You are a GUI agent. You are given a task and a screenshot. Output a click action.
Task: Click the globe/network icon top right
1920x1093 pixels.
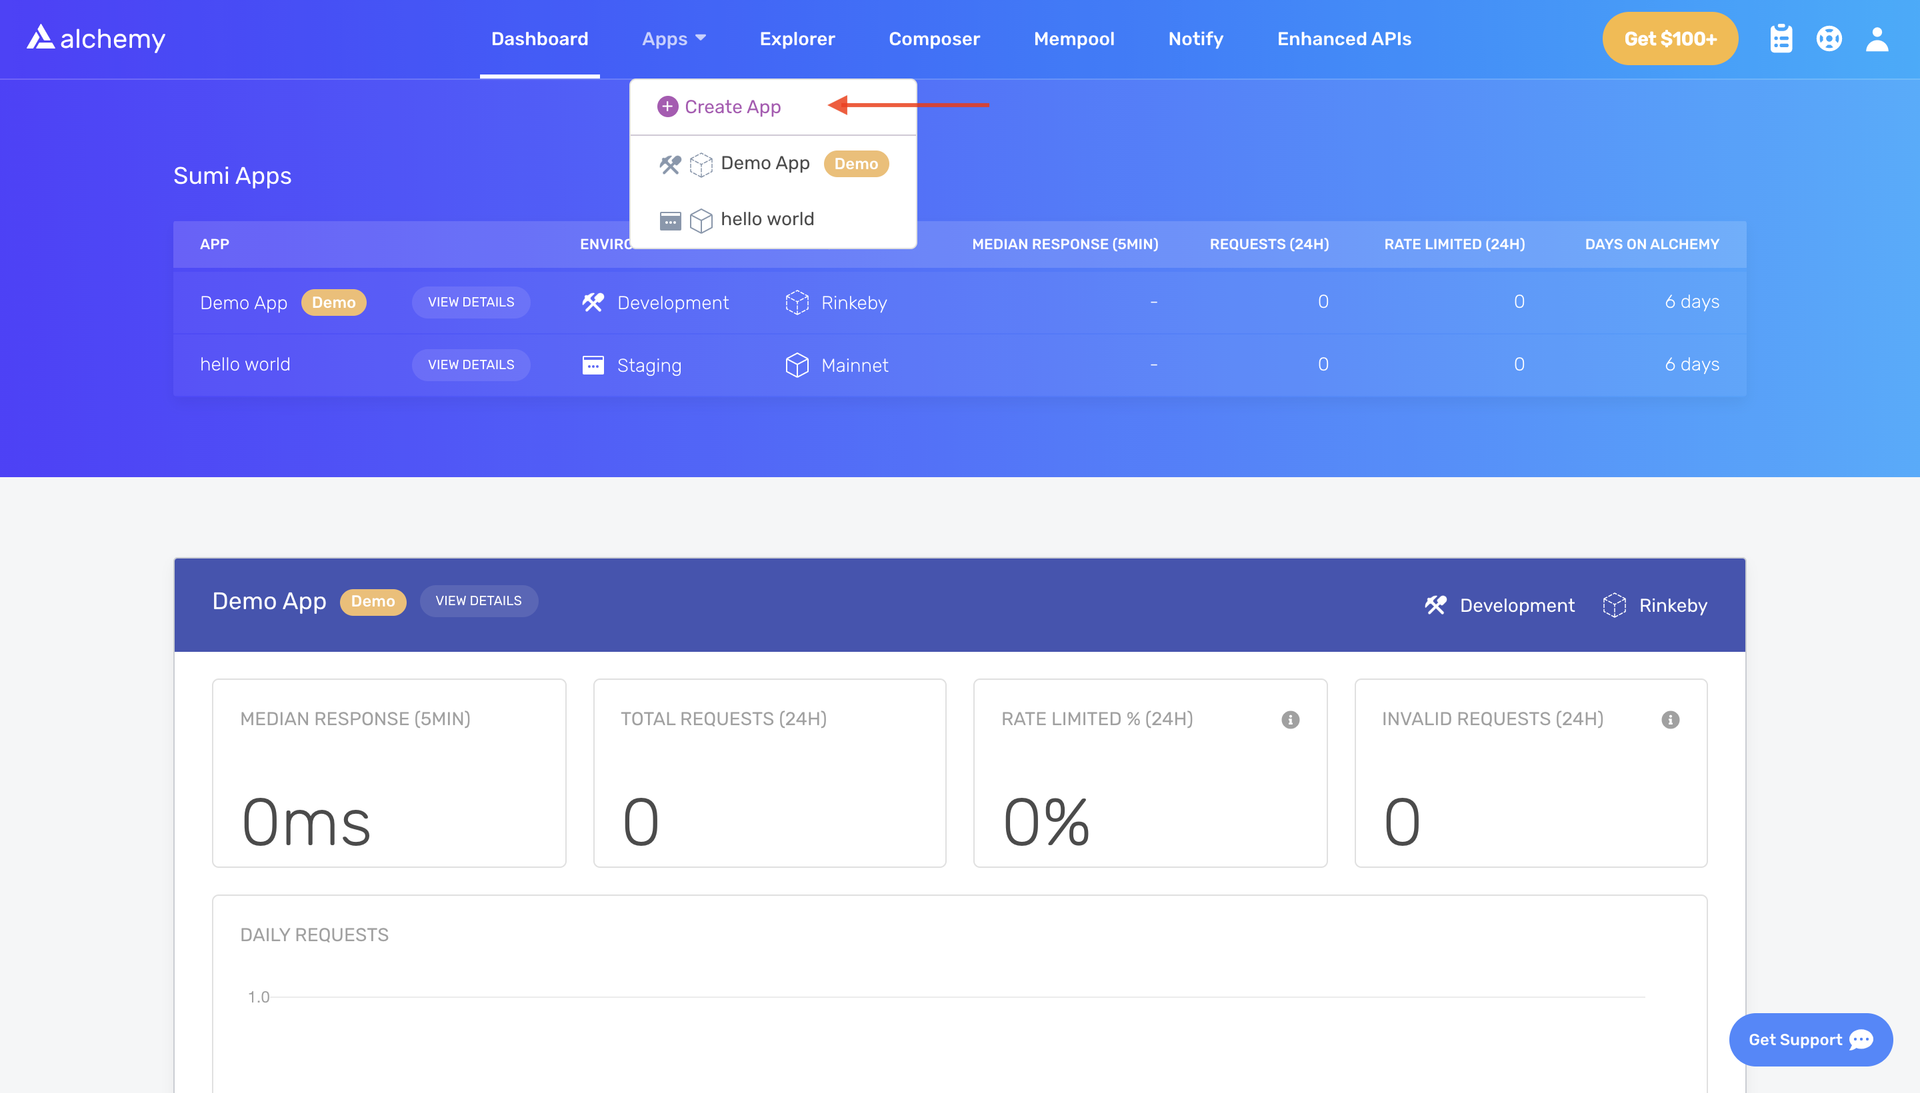point(1829,38)
